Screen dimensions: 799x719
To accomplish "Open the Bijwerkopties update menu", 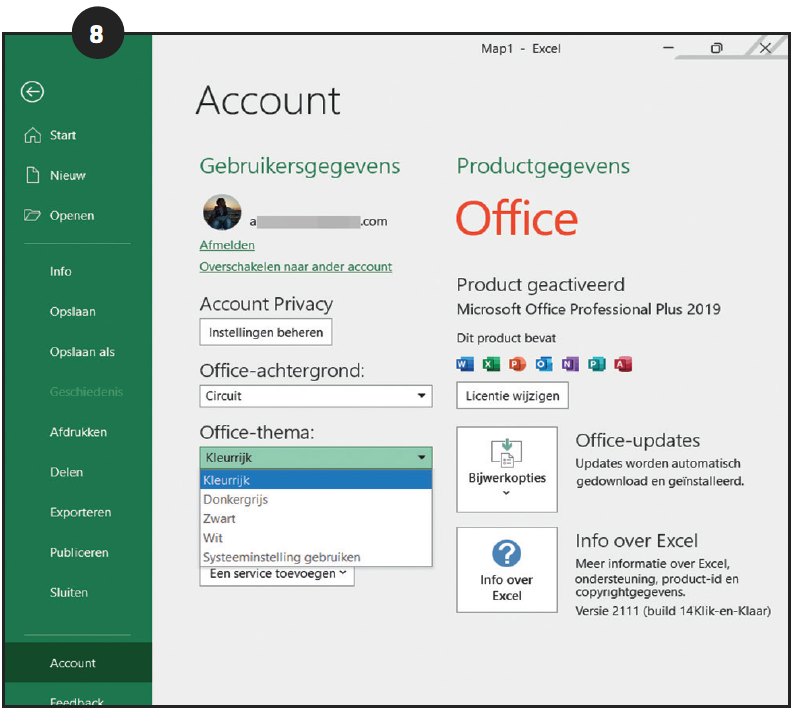I will tap(507, 470).
